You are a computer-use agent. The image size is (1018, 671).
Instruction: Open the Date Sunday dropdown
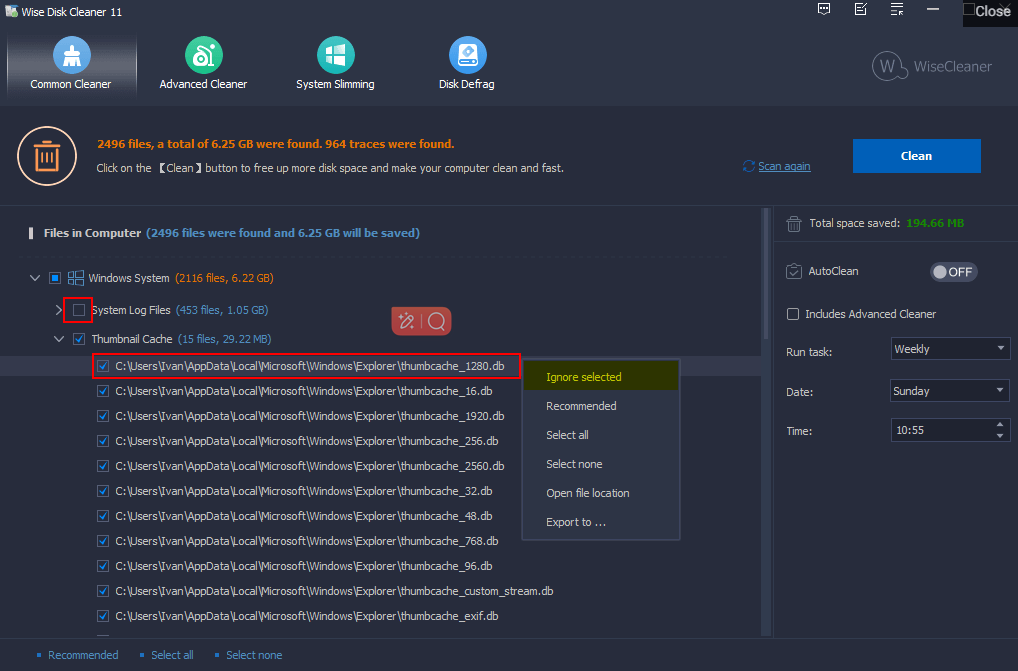pyautogui.click(x=950, y=391)
